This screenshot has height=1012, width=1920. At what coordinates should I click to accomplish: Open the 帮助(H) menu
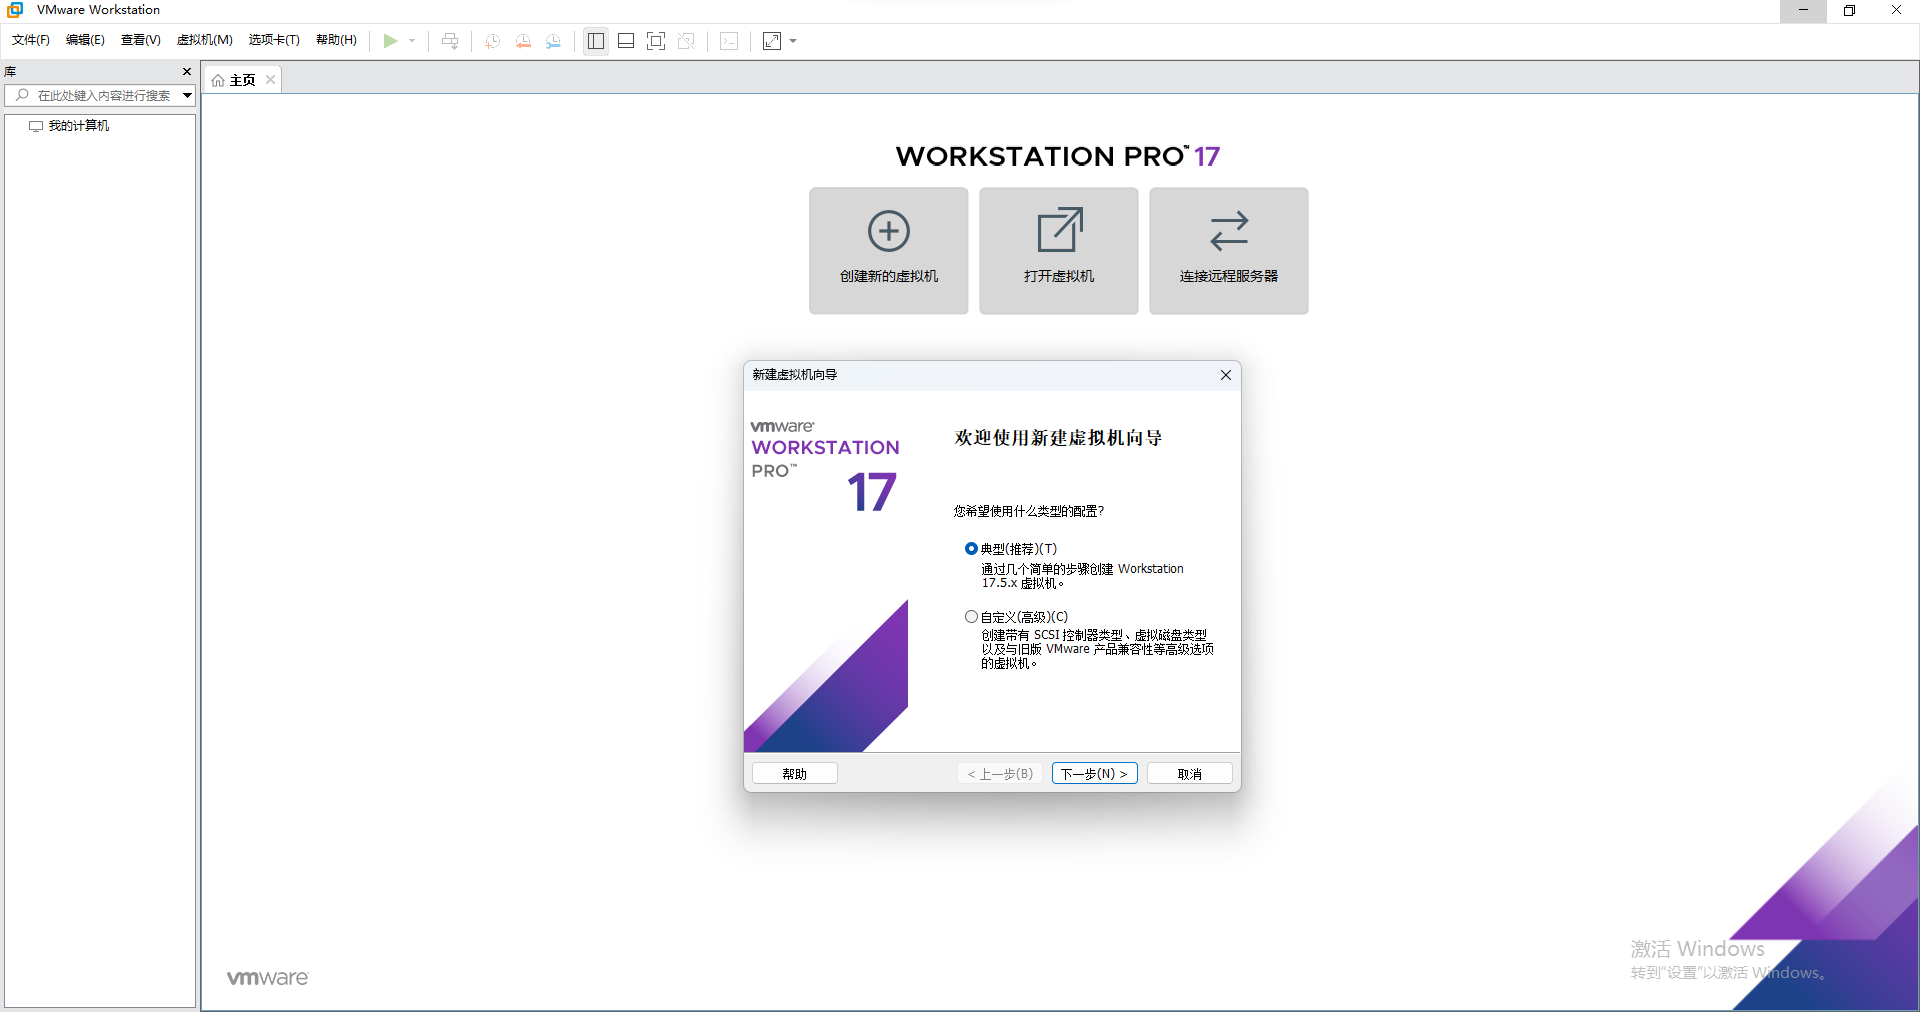pos(336,40)
